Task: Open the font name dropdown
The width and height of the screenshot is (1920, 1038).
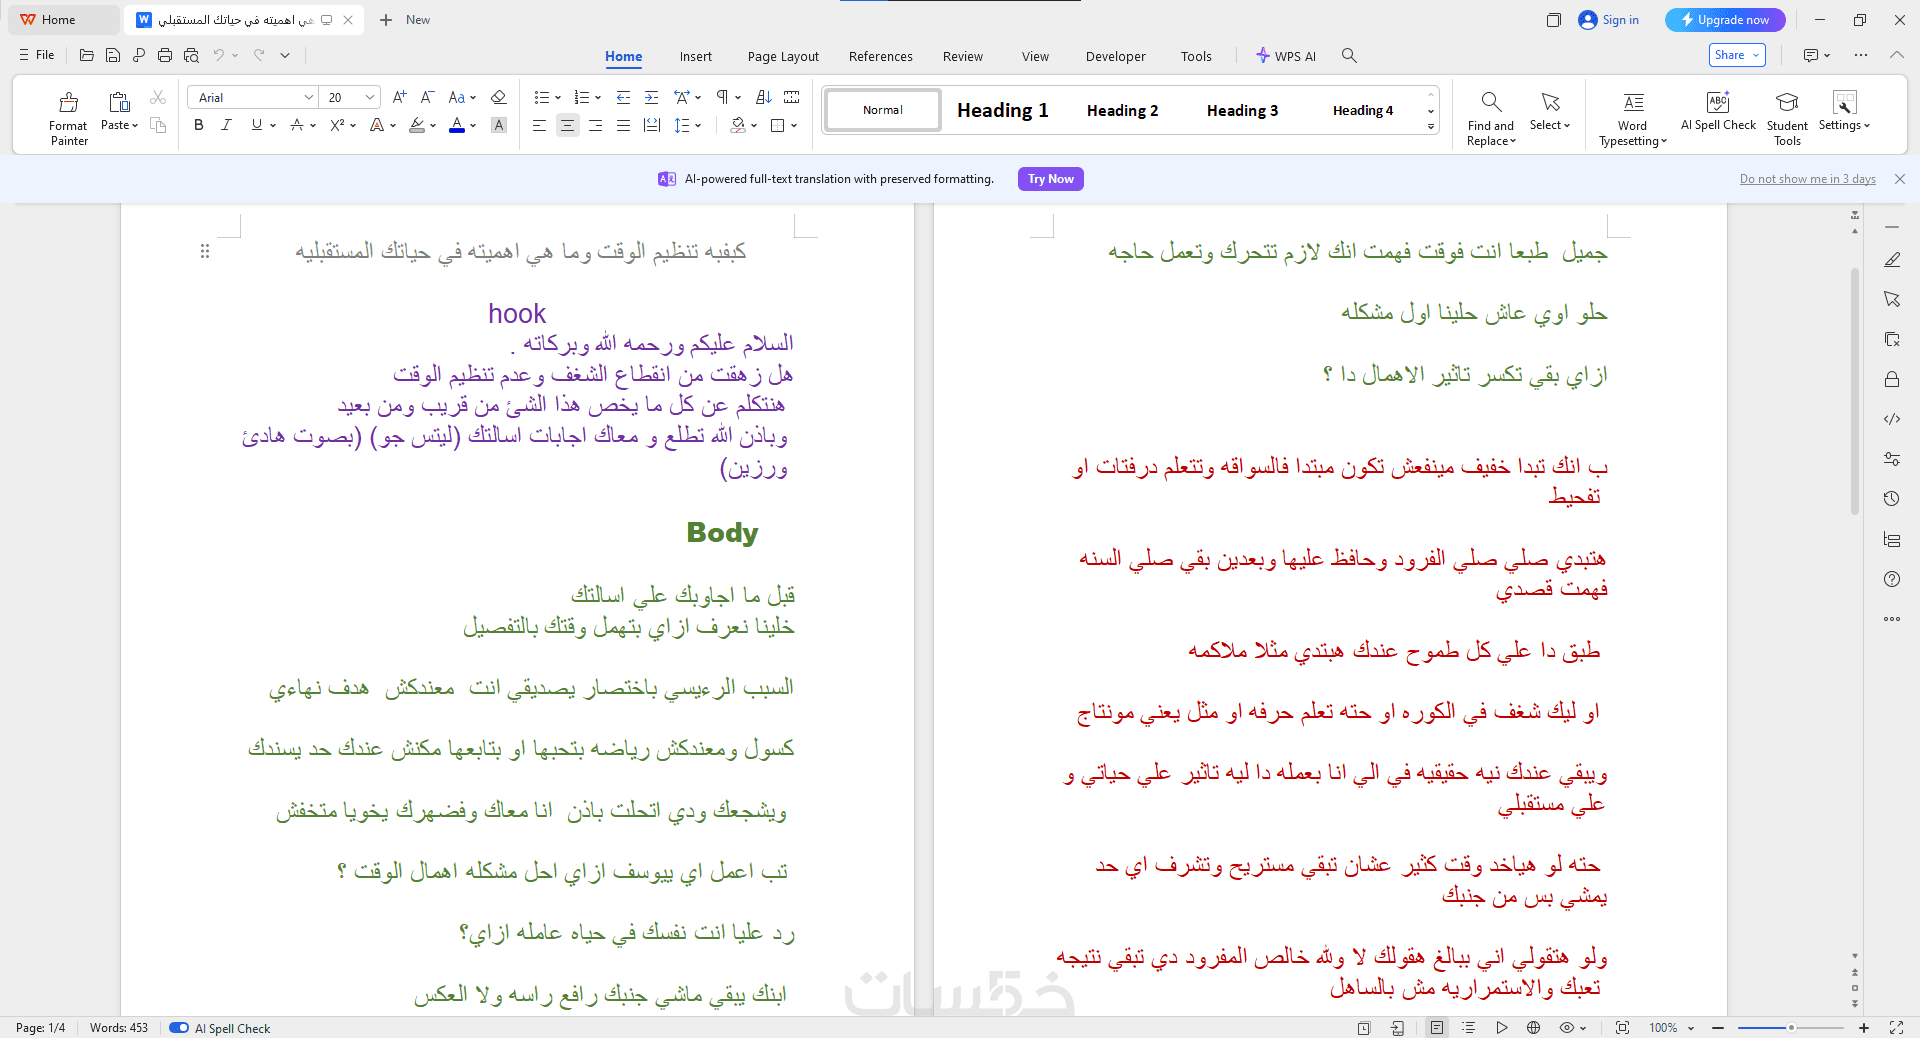Action: 308,97
